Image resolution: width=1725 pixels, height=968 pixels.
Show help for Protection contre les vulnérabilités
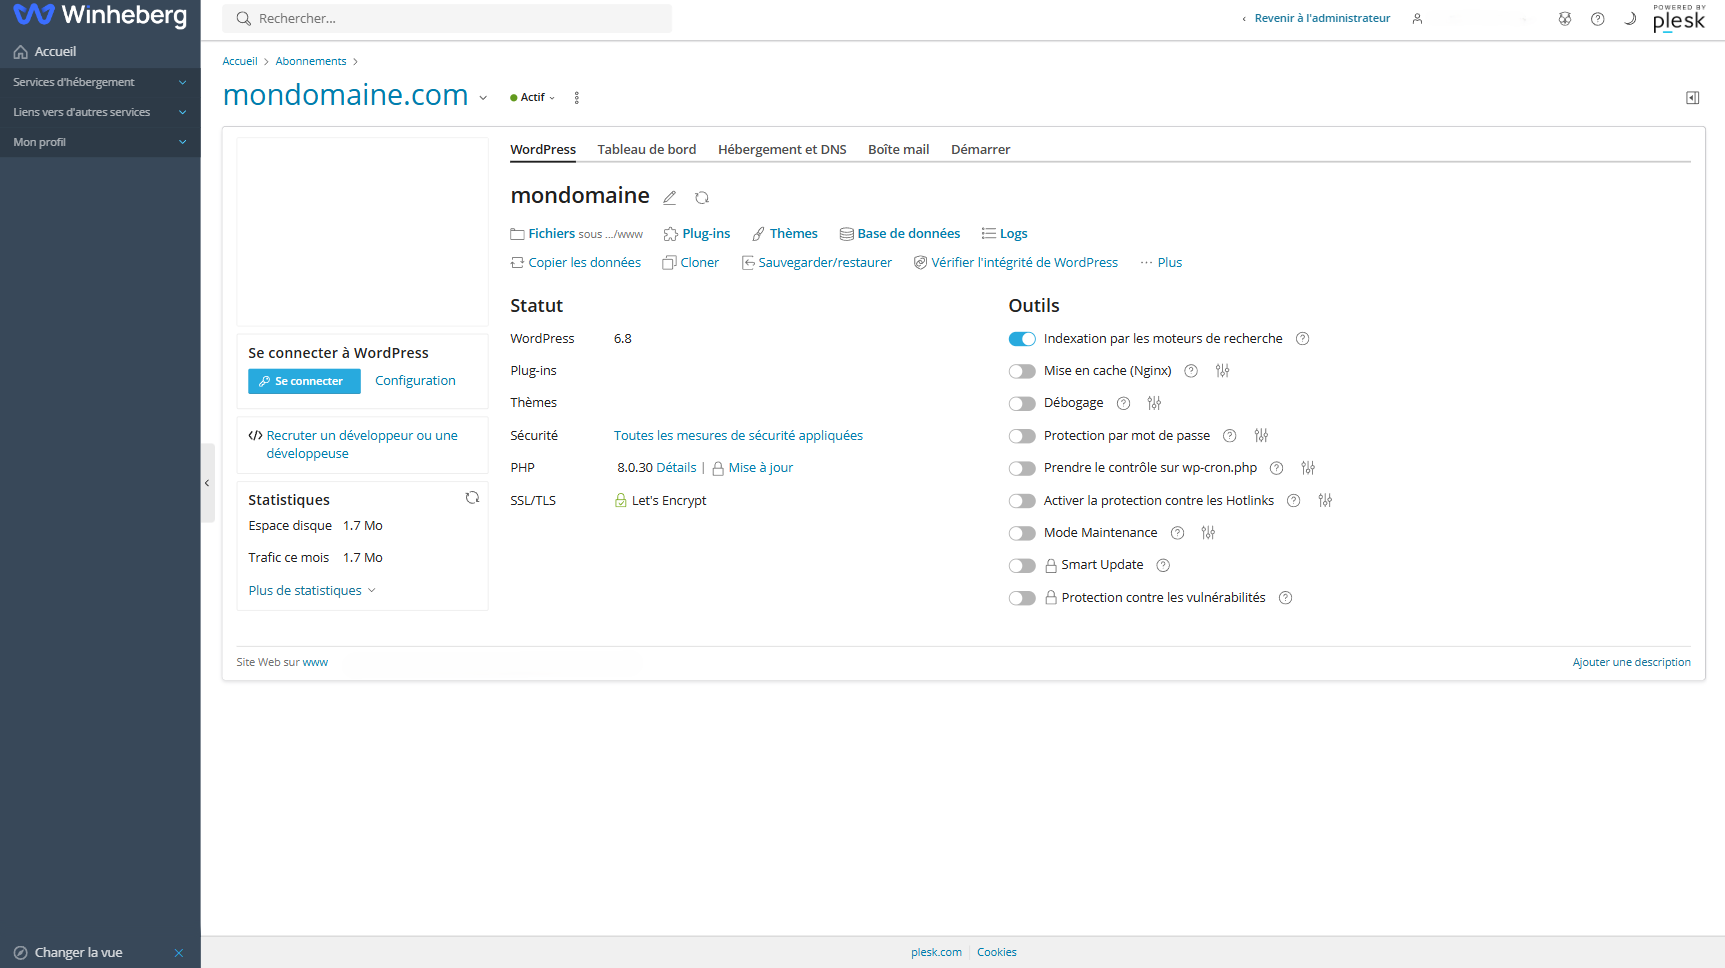pyautogui.click(x=1286, y=598)
